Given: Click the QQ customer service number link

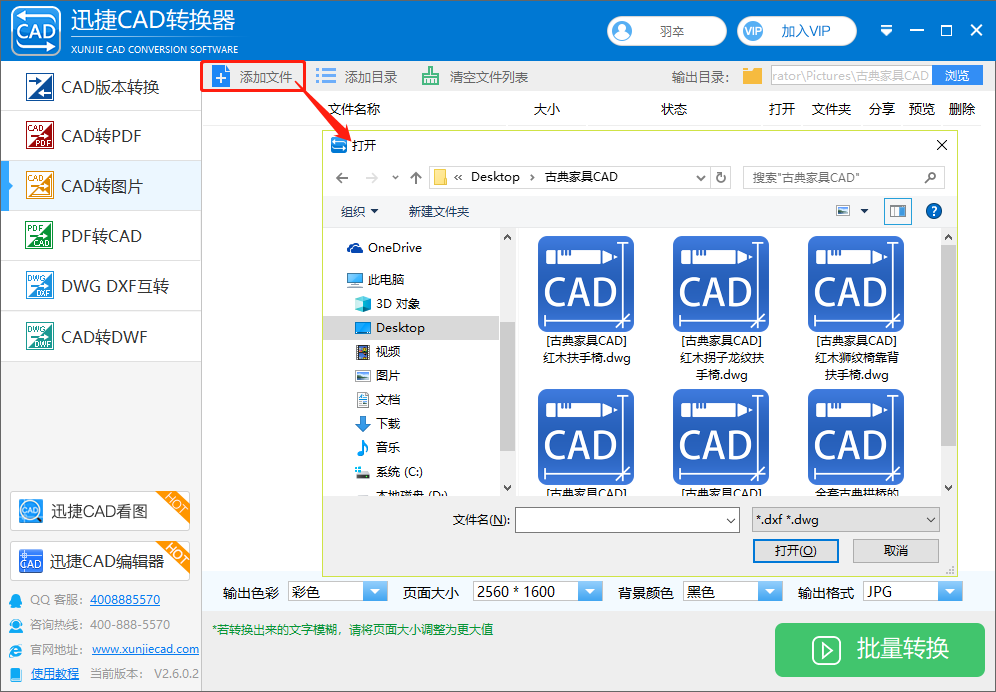Looking at the screenshot, I should [x=125, y=599].
